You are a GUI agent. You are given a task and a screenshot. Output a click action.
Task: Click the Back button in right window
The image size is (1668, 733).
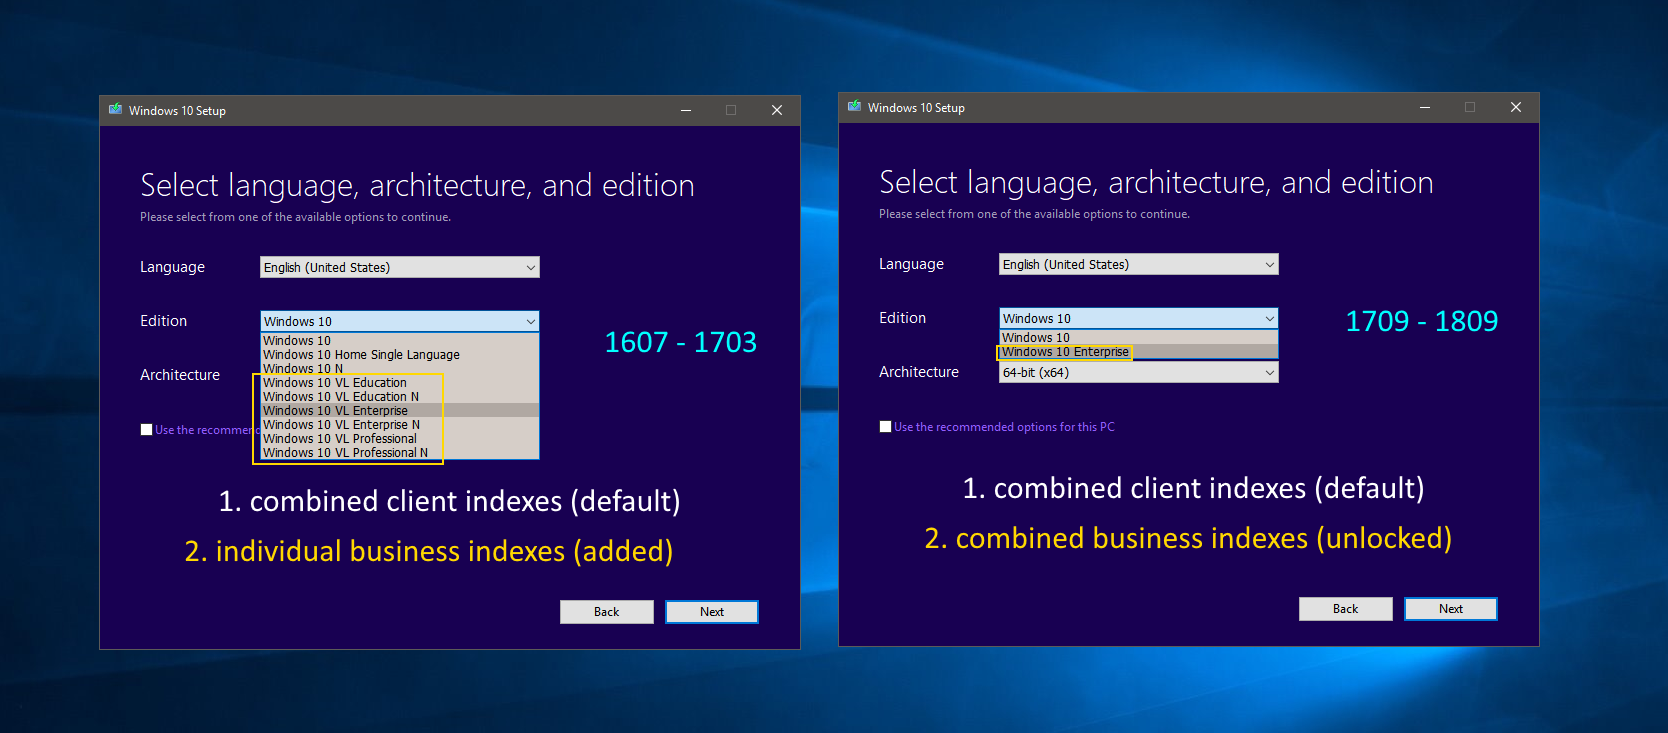click(1345, 609)
